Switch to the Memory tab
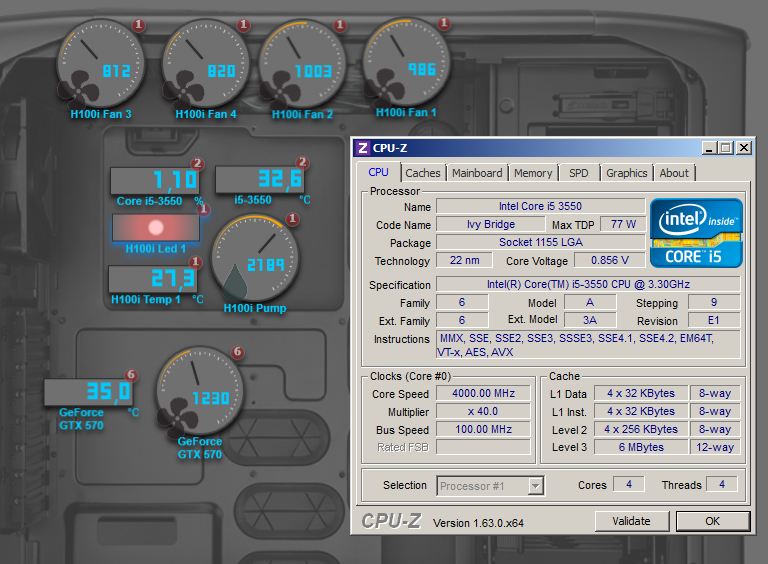768x564 pixels. pos(533,173)
